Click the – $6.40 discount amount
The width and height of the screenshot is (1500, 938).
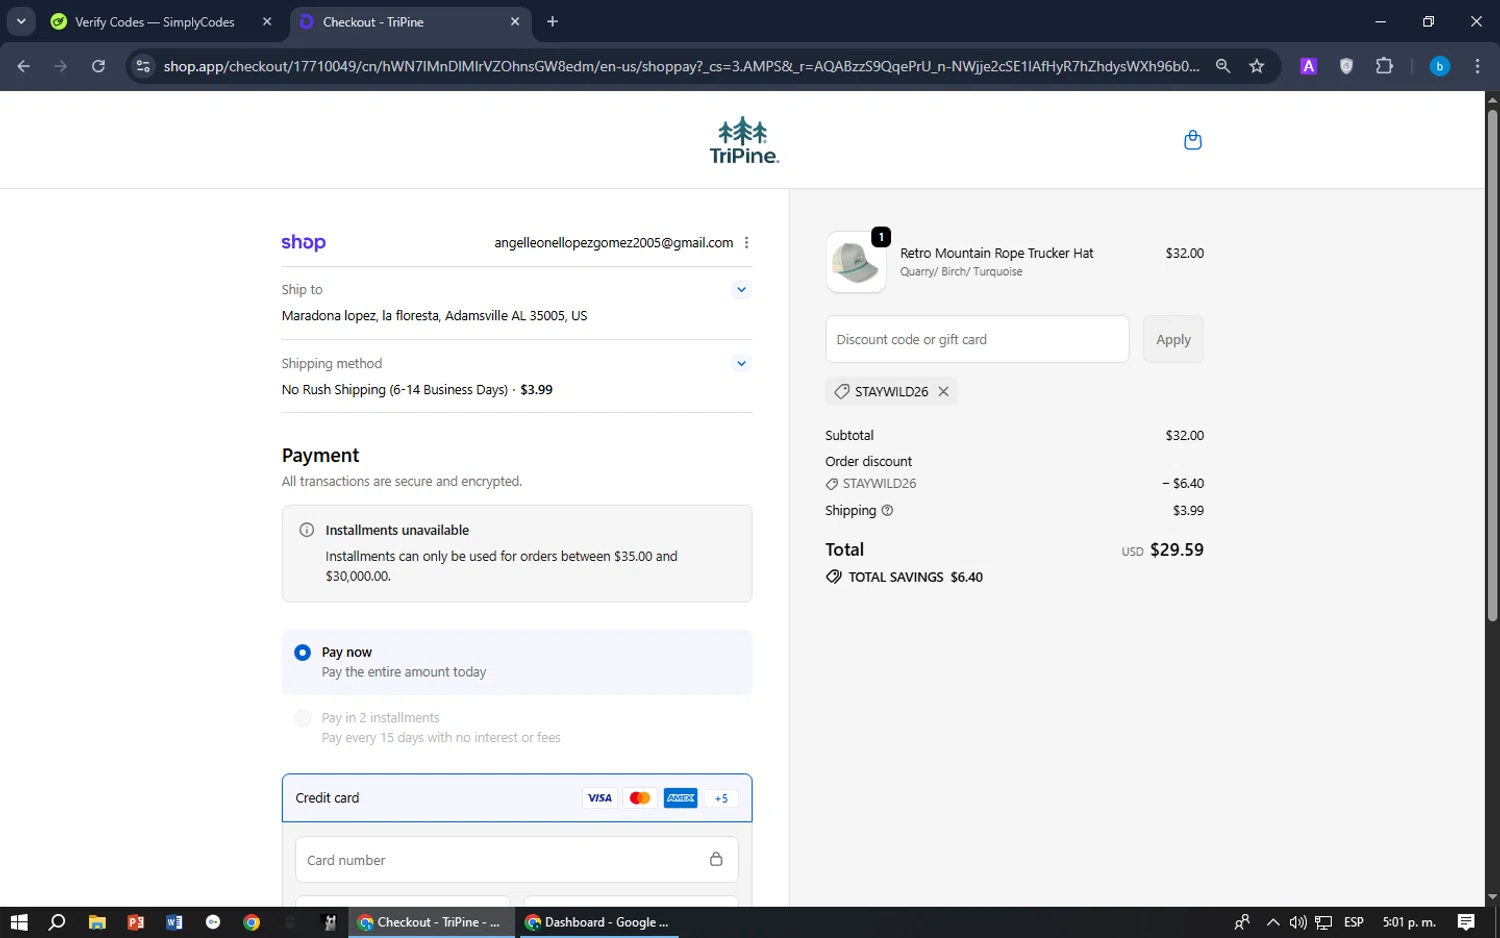(x=1183, y=483)
